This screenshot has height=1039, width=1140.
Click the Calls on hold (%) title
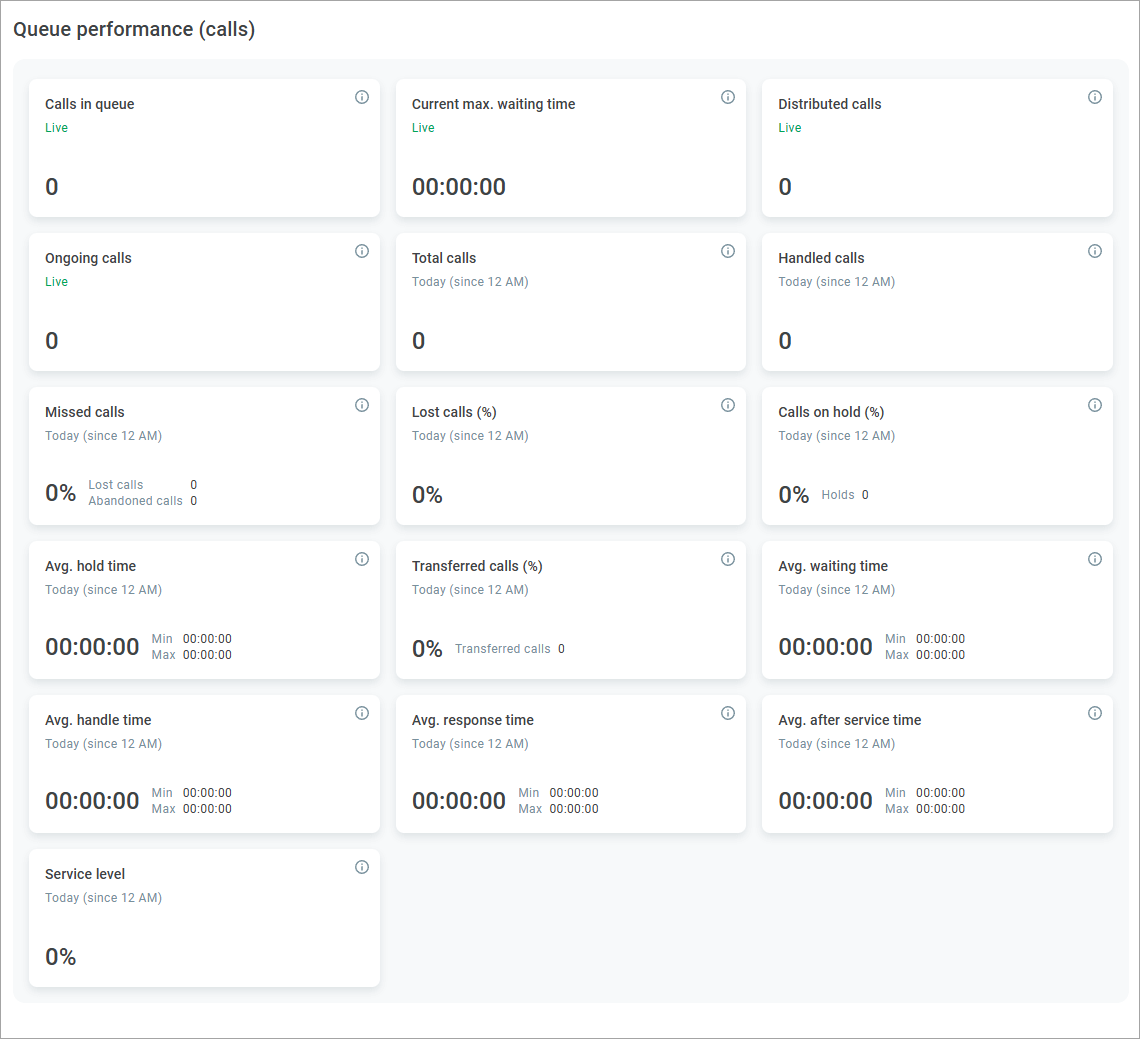coord(831,412)
